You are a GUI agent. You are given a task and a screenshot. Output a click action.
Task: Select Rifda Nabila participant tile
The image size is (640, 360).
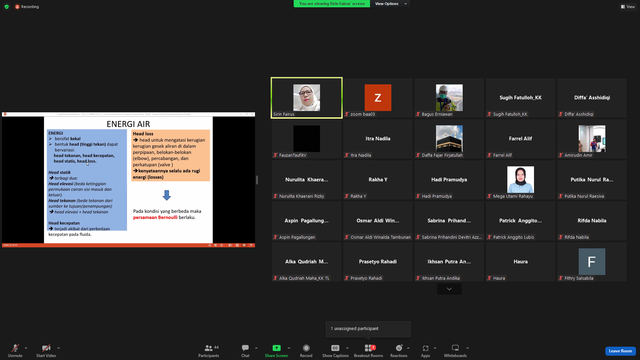click(592, 221)
